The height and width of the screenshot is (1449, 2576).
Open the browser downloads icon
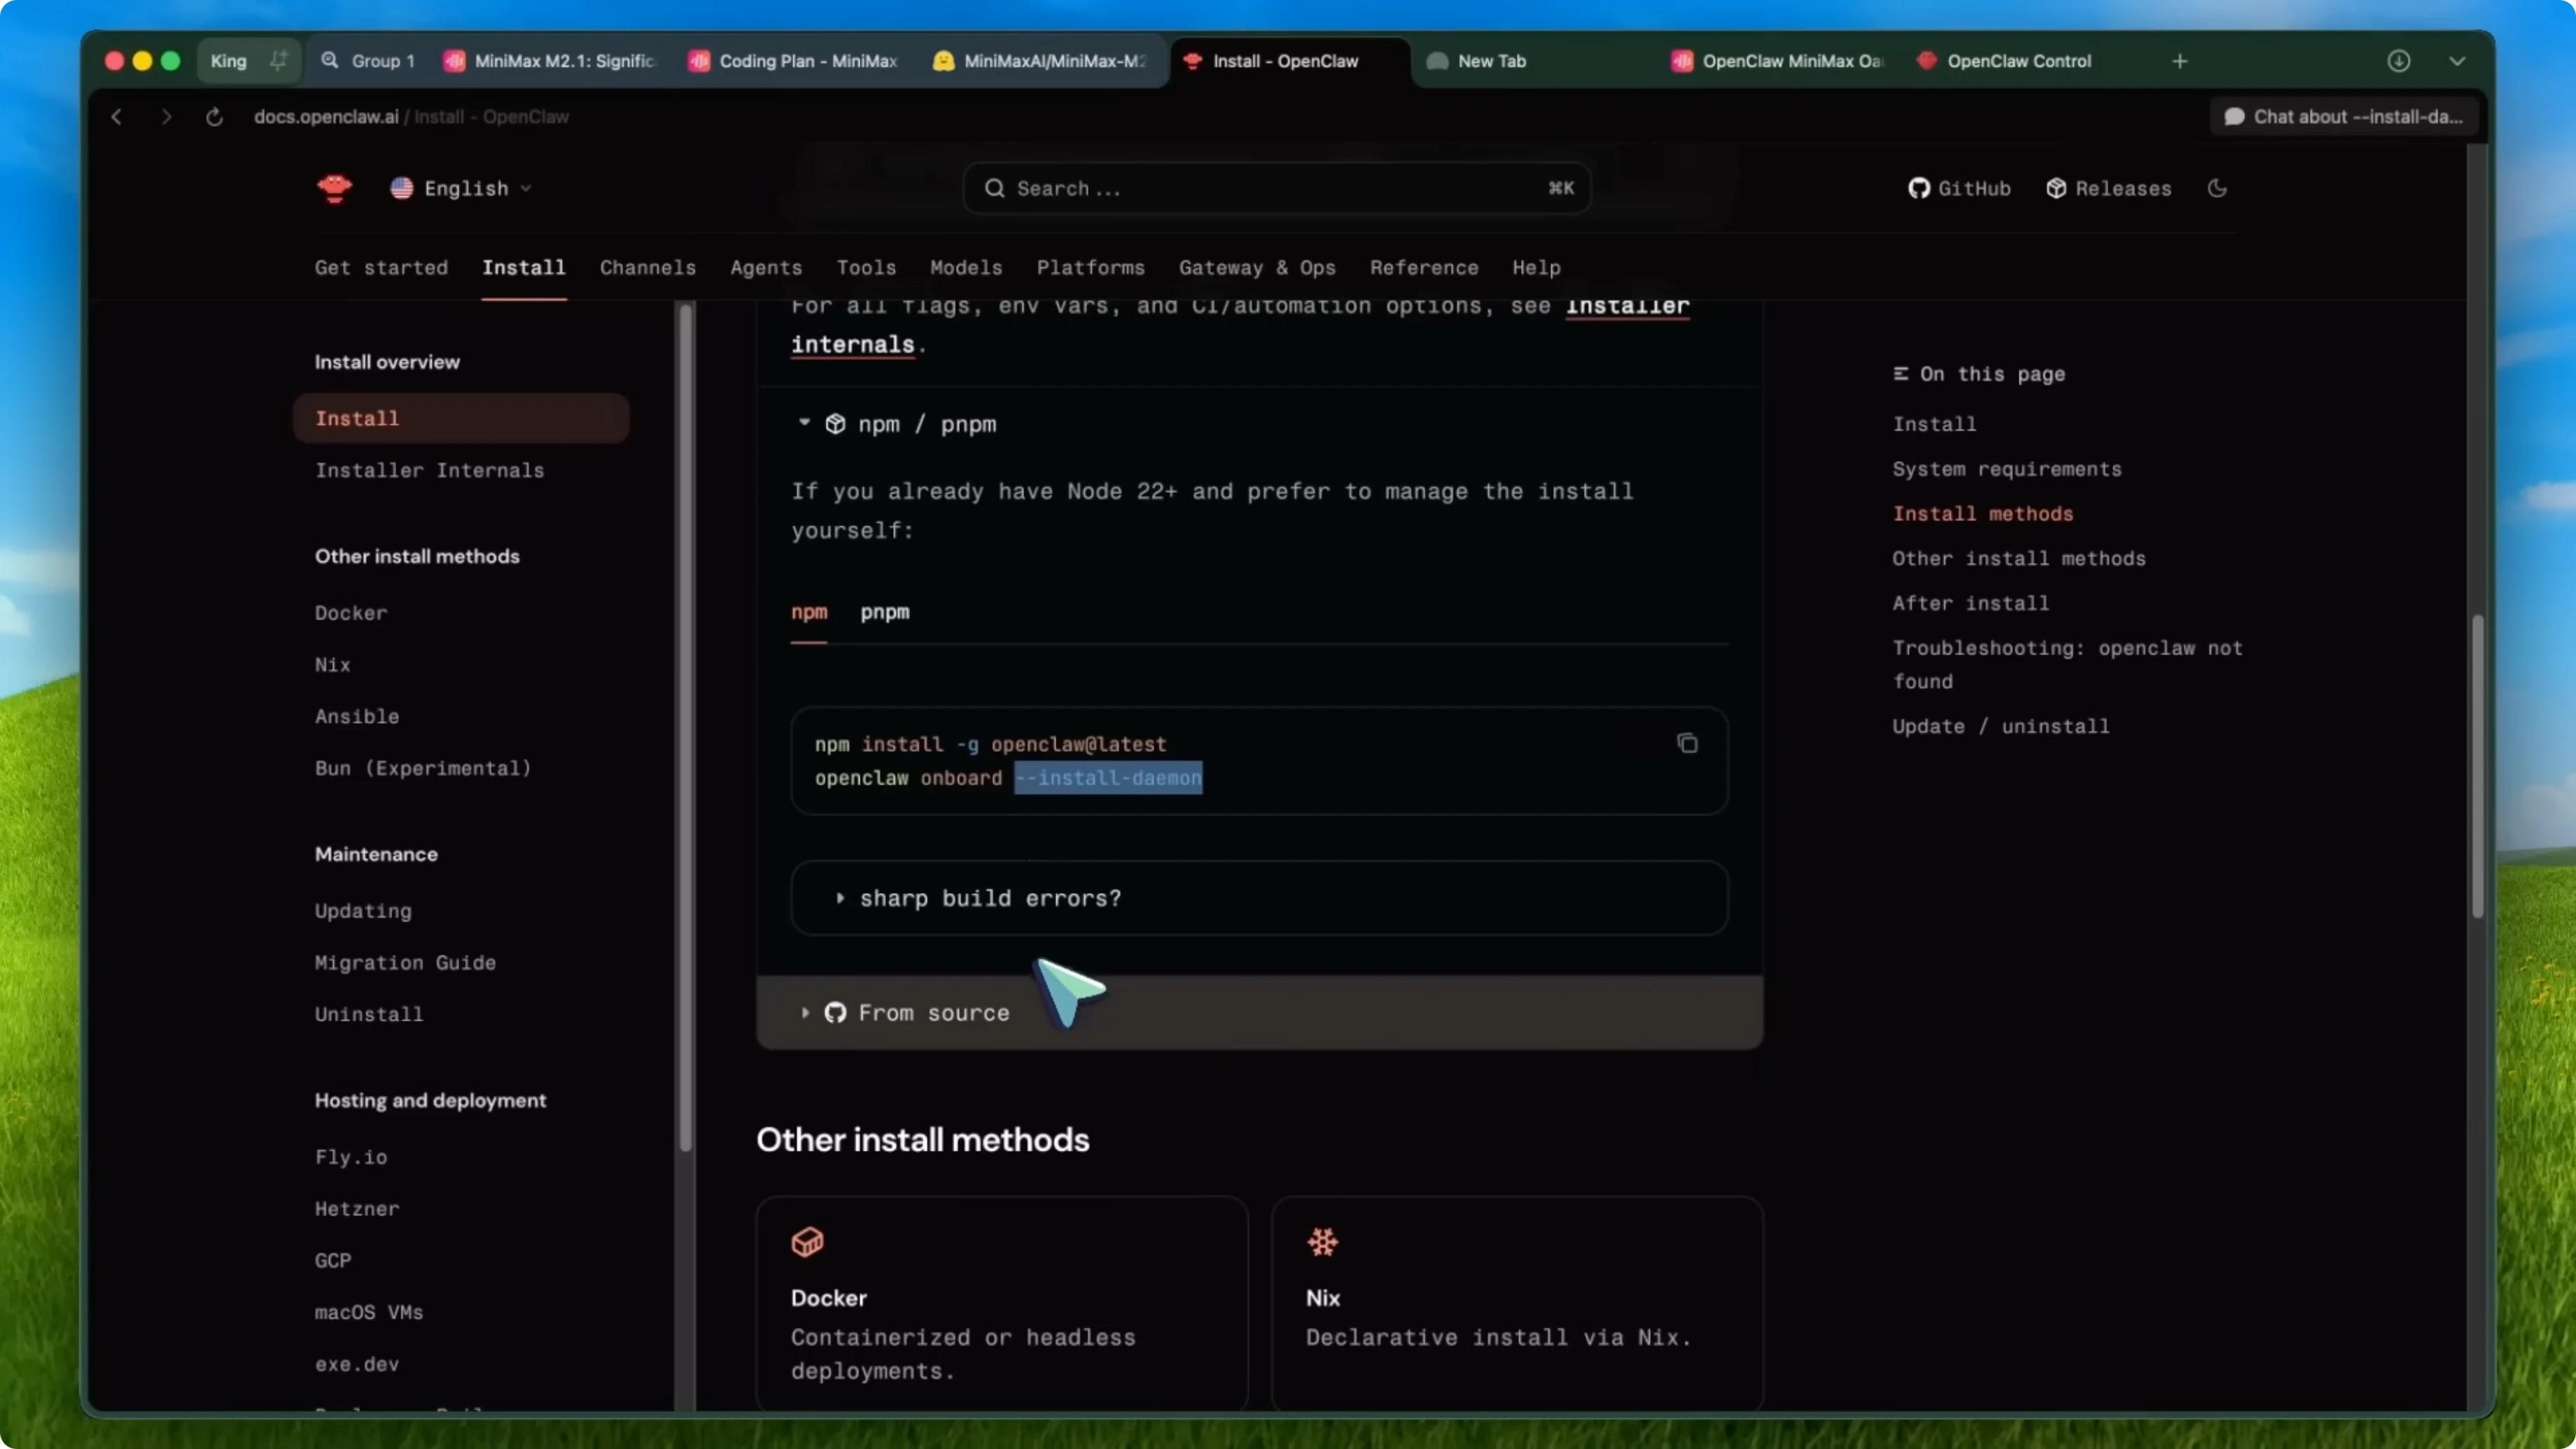[2399, 61]
